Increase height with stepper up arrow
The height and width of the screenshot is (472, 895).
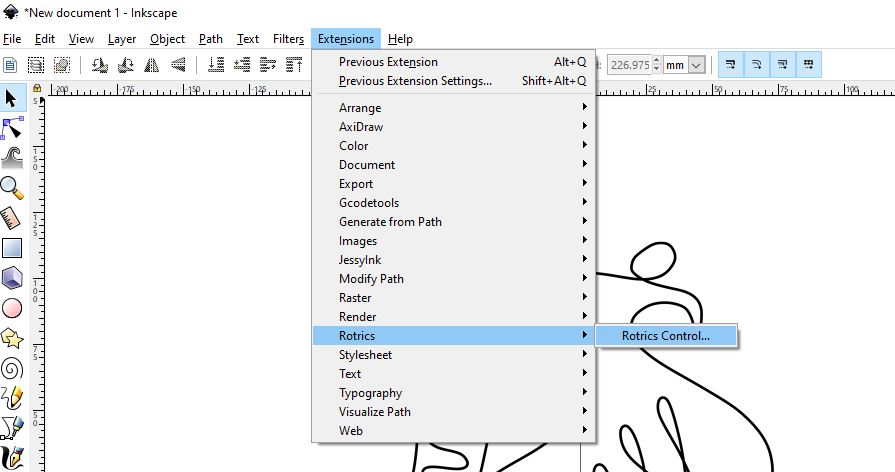[656, 60]
